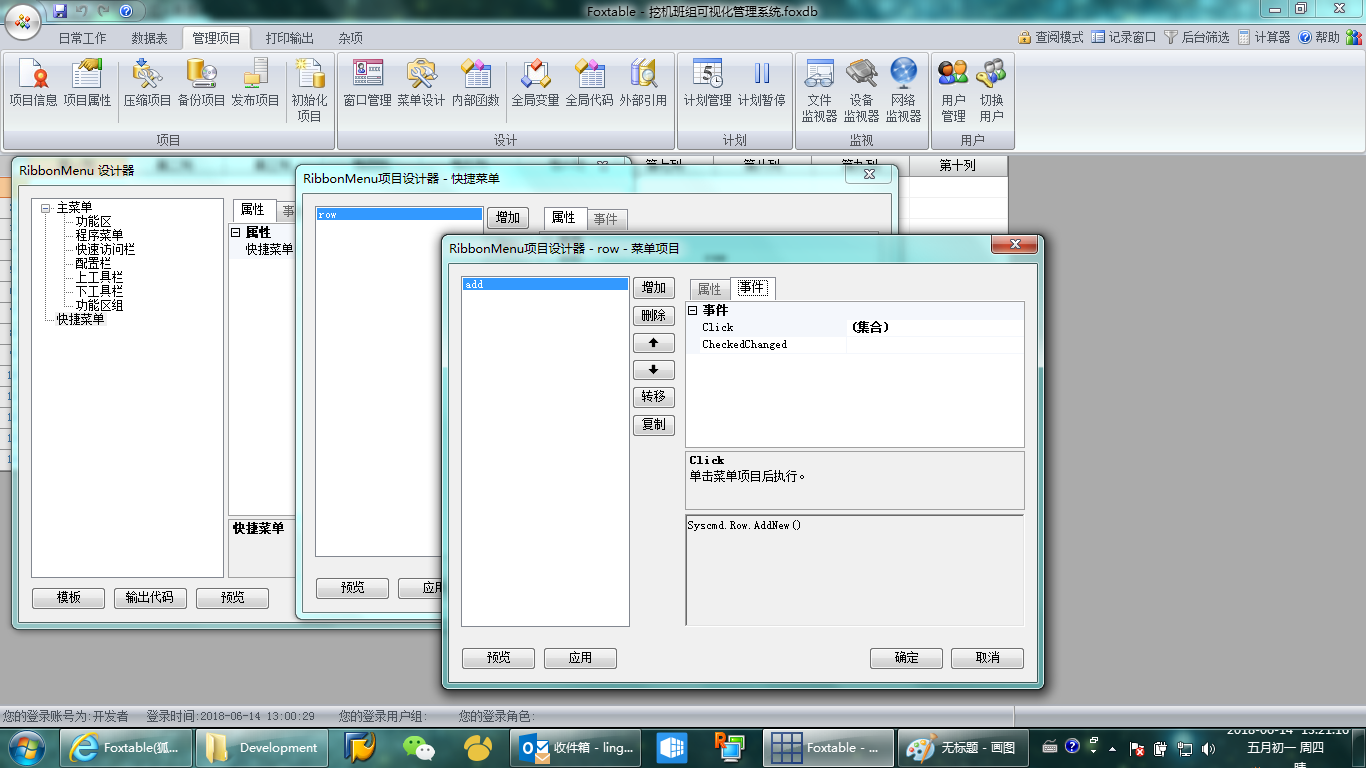Select 事件 tab in the row menu-item designer
The height and width of the screenshot is (768, 1366).
pyautogui.click(x=751, y=288)
